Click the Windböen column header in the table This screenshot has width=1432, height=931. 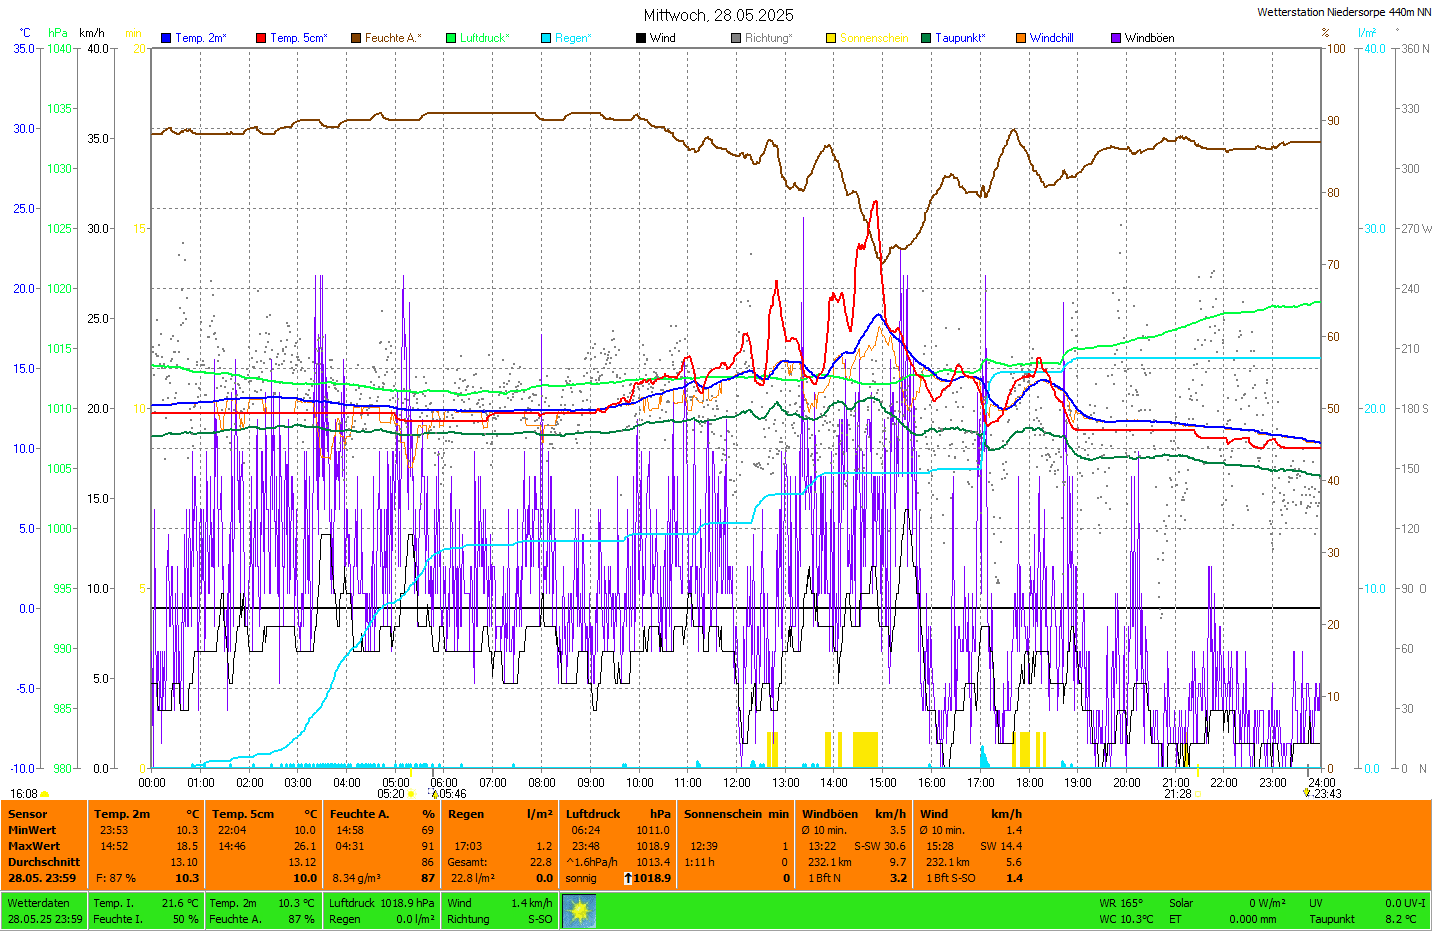click(x=830, y=814)
